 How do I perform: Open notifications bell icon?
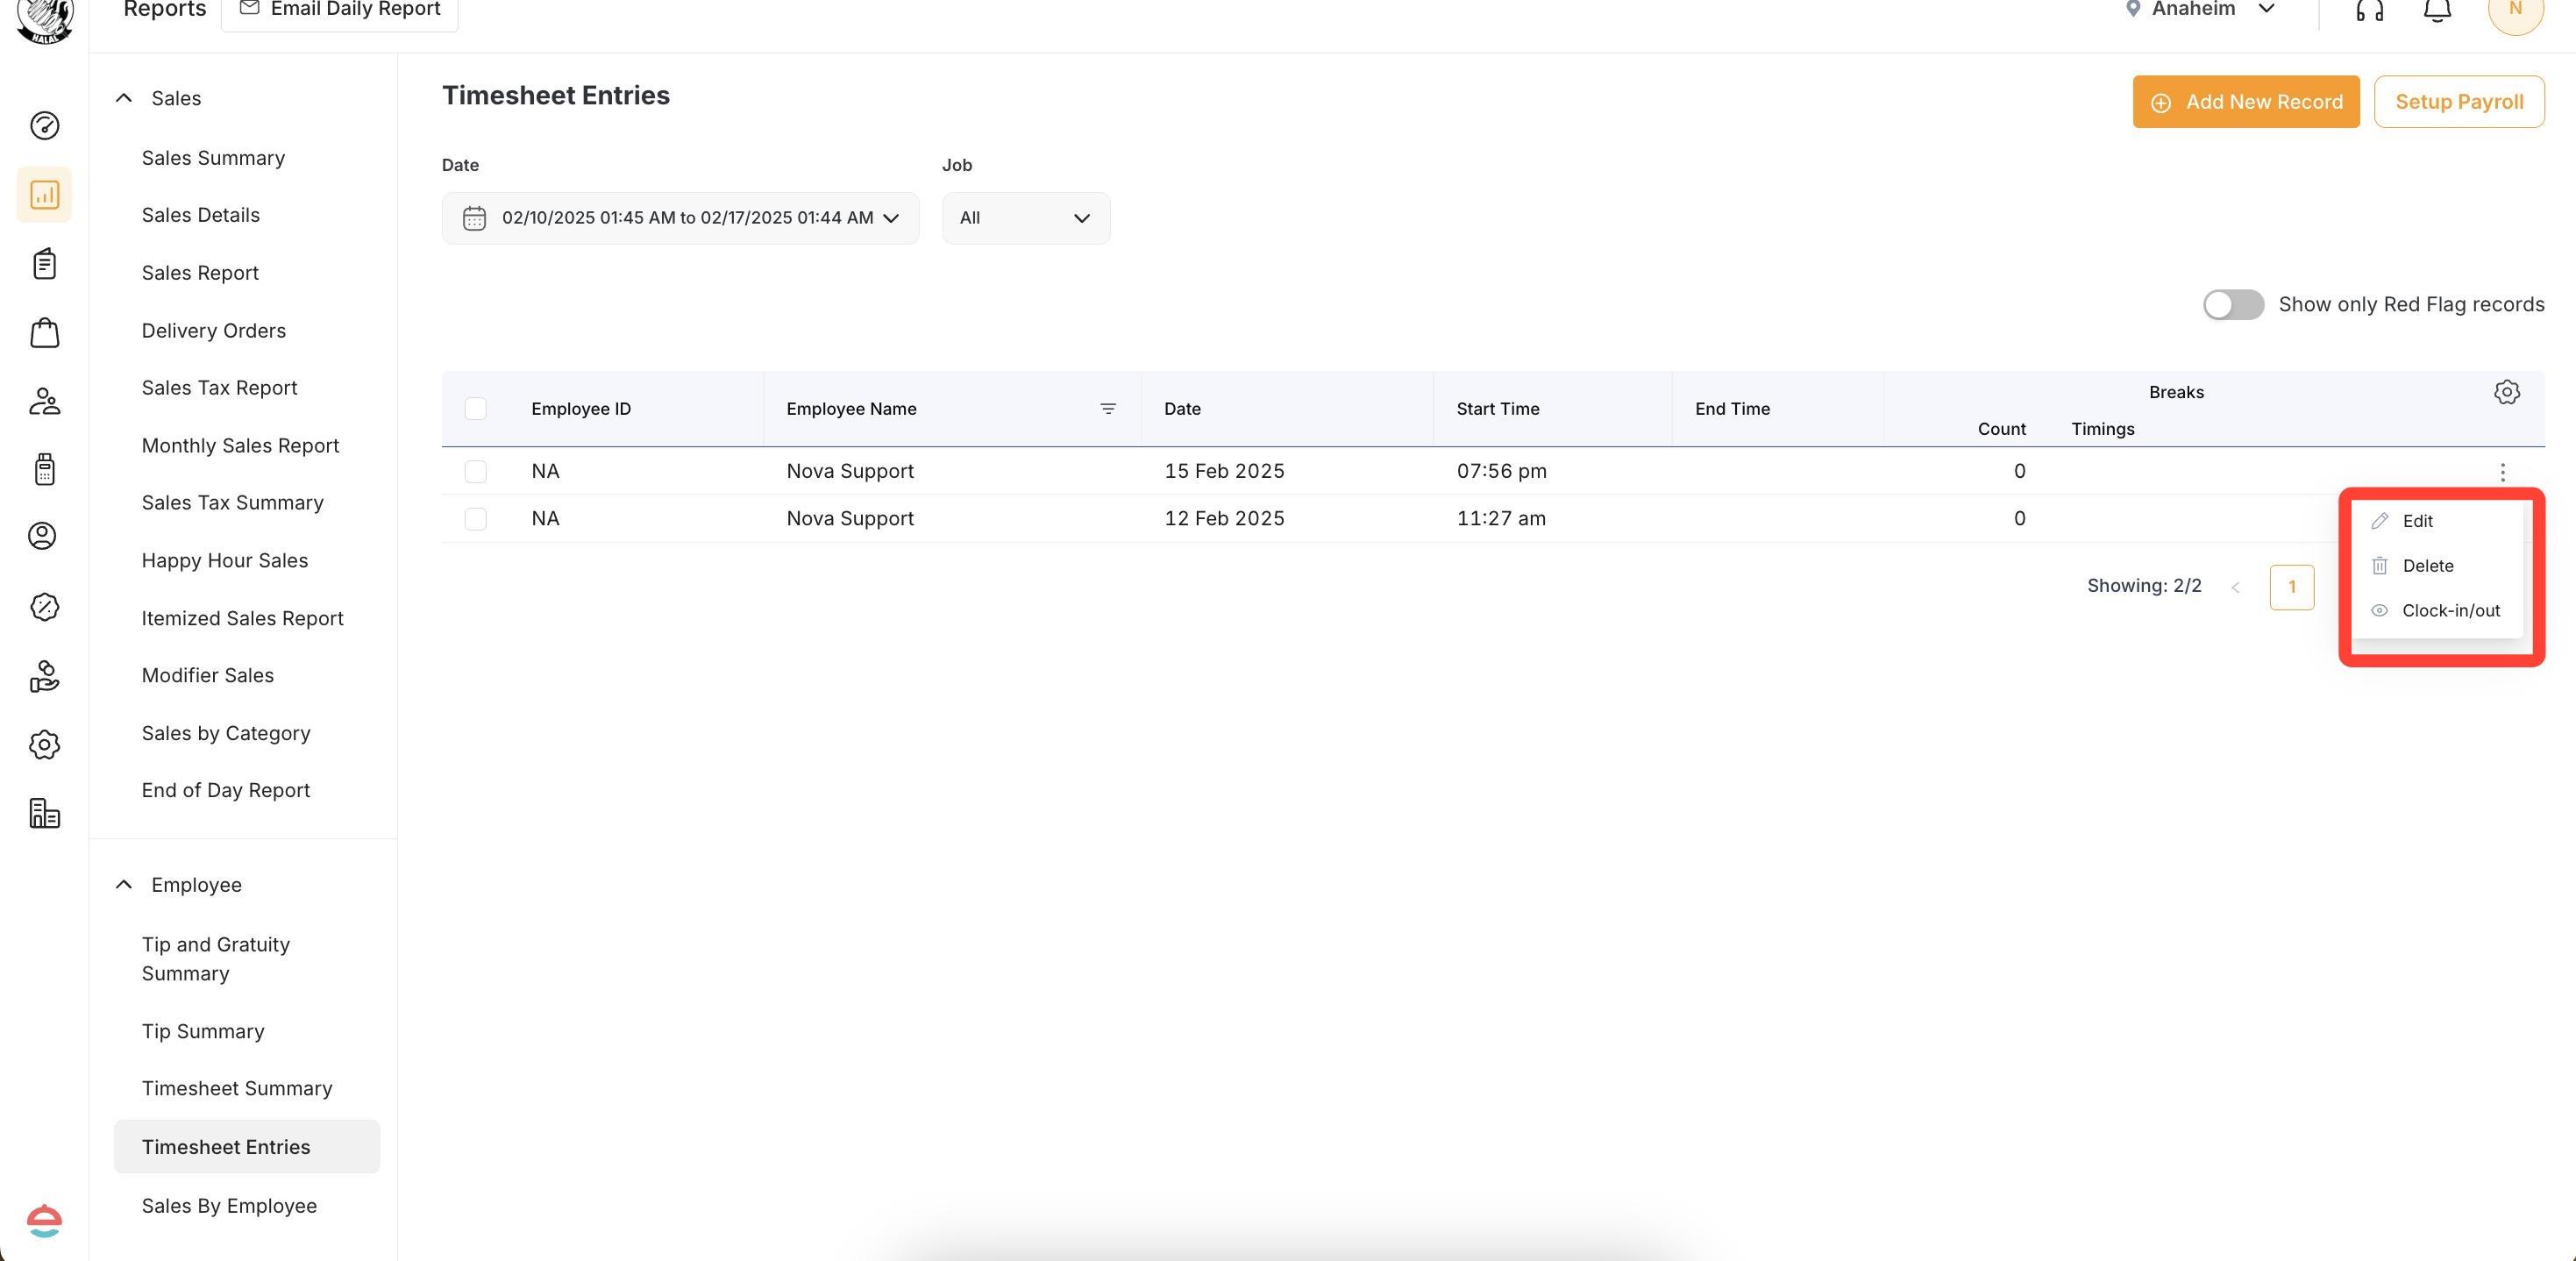pyautogui.click(x=2437, y=10)
